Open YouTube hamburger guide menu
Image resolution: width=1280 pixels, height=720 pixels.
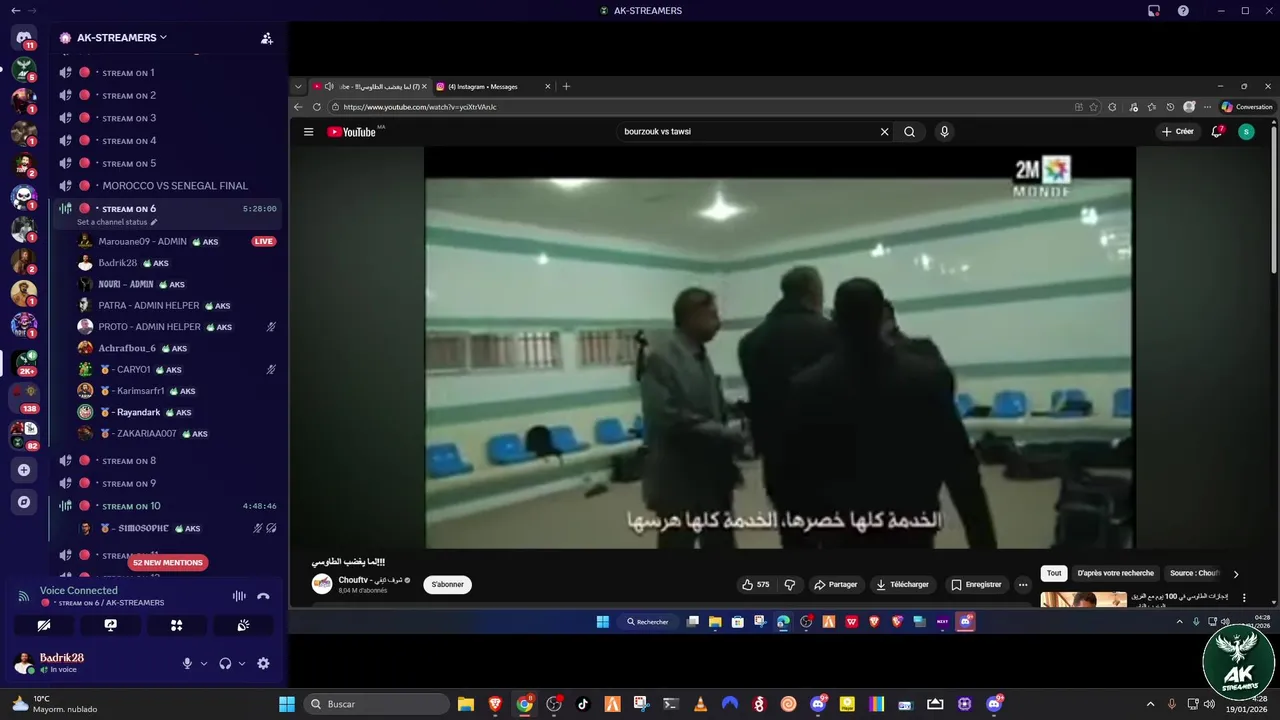point(309,132)
